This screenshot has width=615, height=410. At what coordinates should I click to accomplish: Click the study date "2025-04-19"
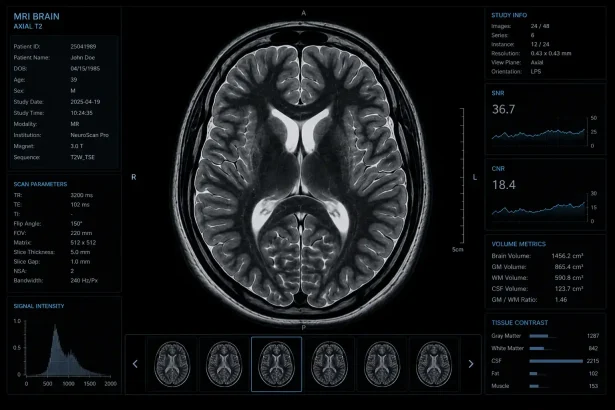tap(85, 102)
